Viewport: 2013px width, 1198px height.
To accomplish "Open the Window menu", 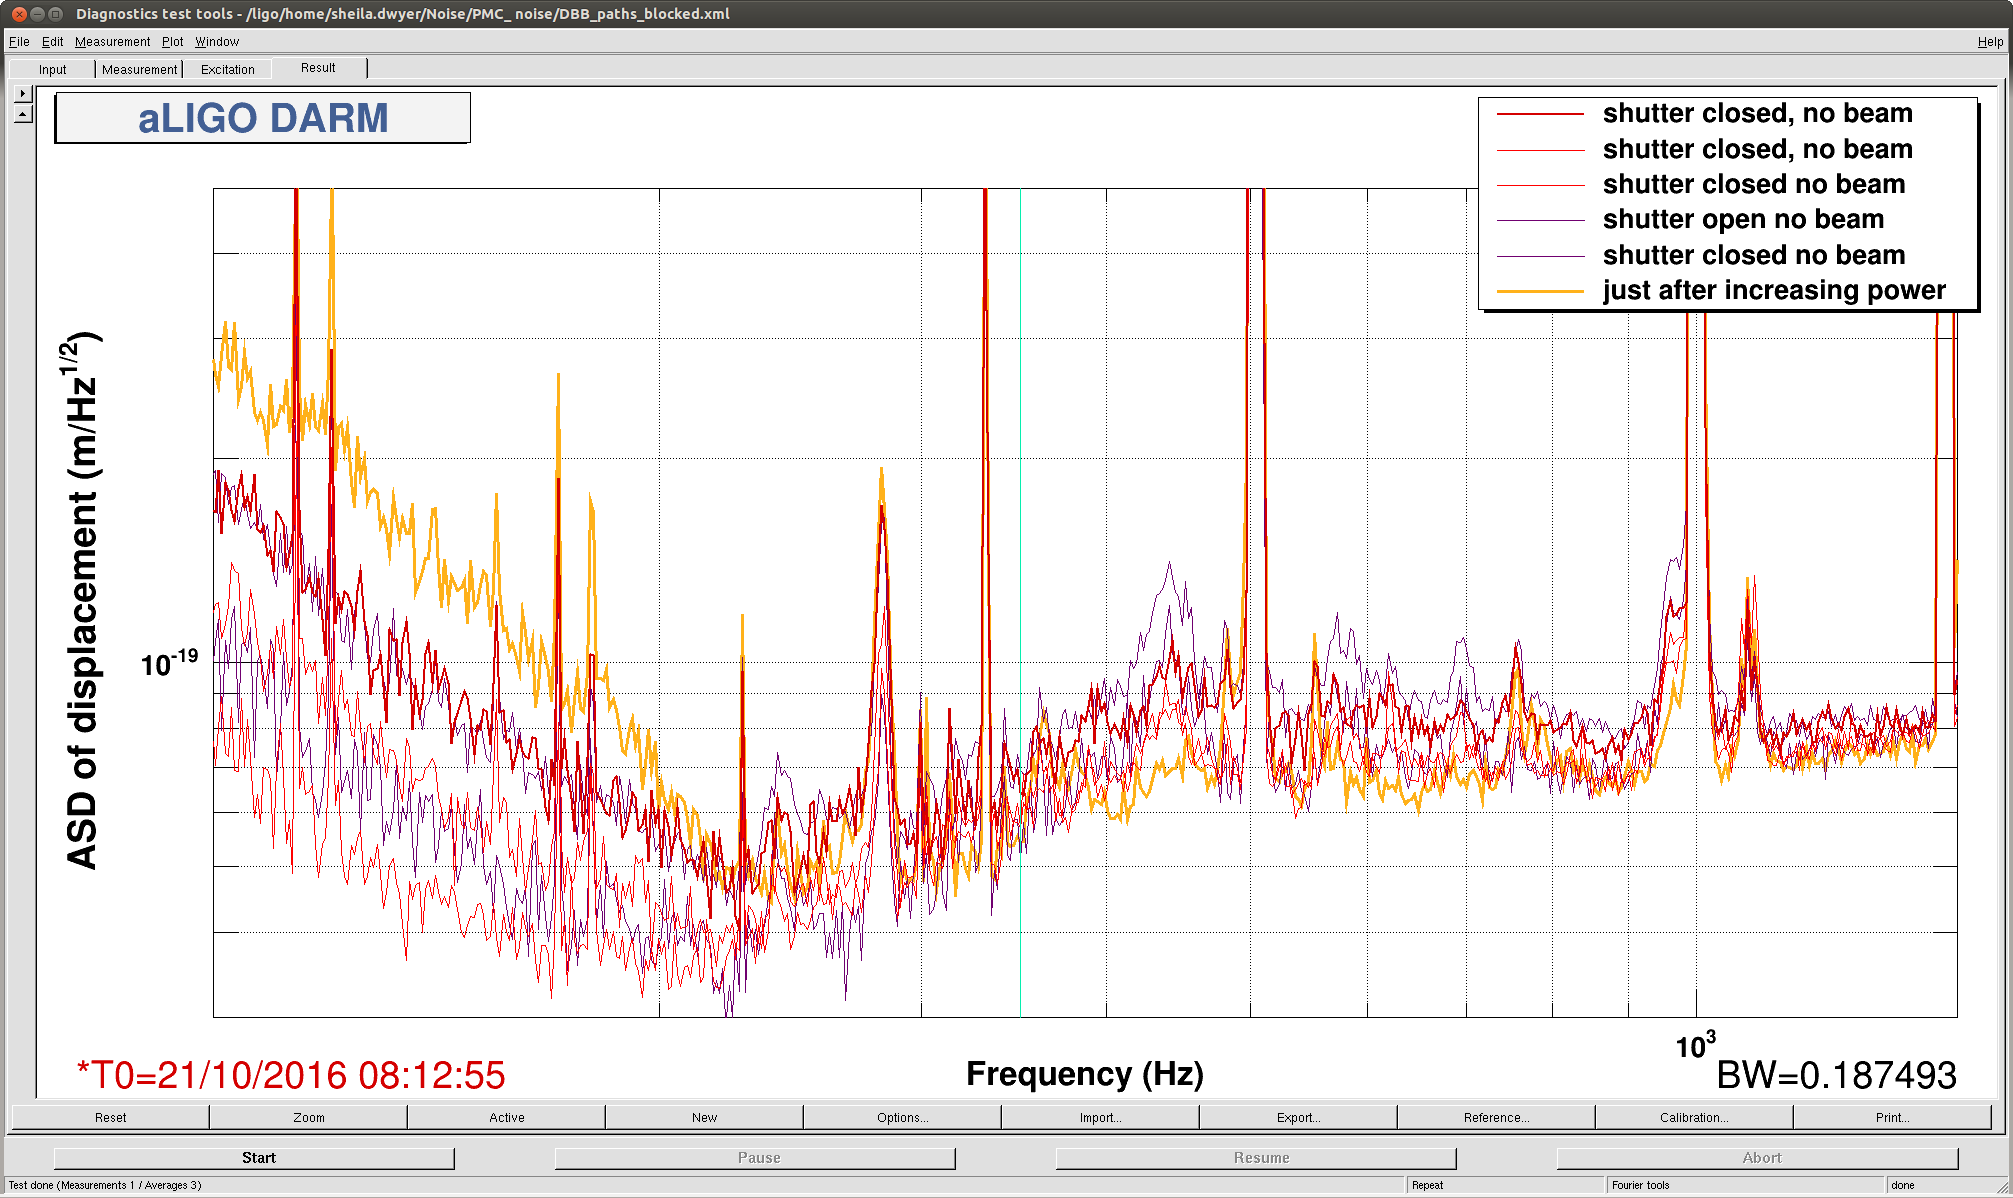I will pyautogui.click(x=216, y=42).
